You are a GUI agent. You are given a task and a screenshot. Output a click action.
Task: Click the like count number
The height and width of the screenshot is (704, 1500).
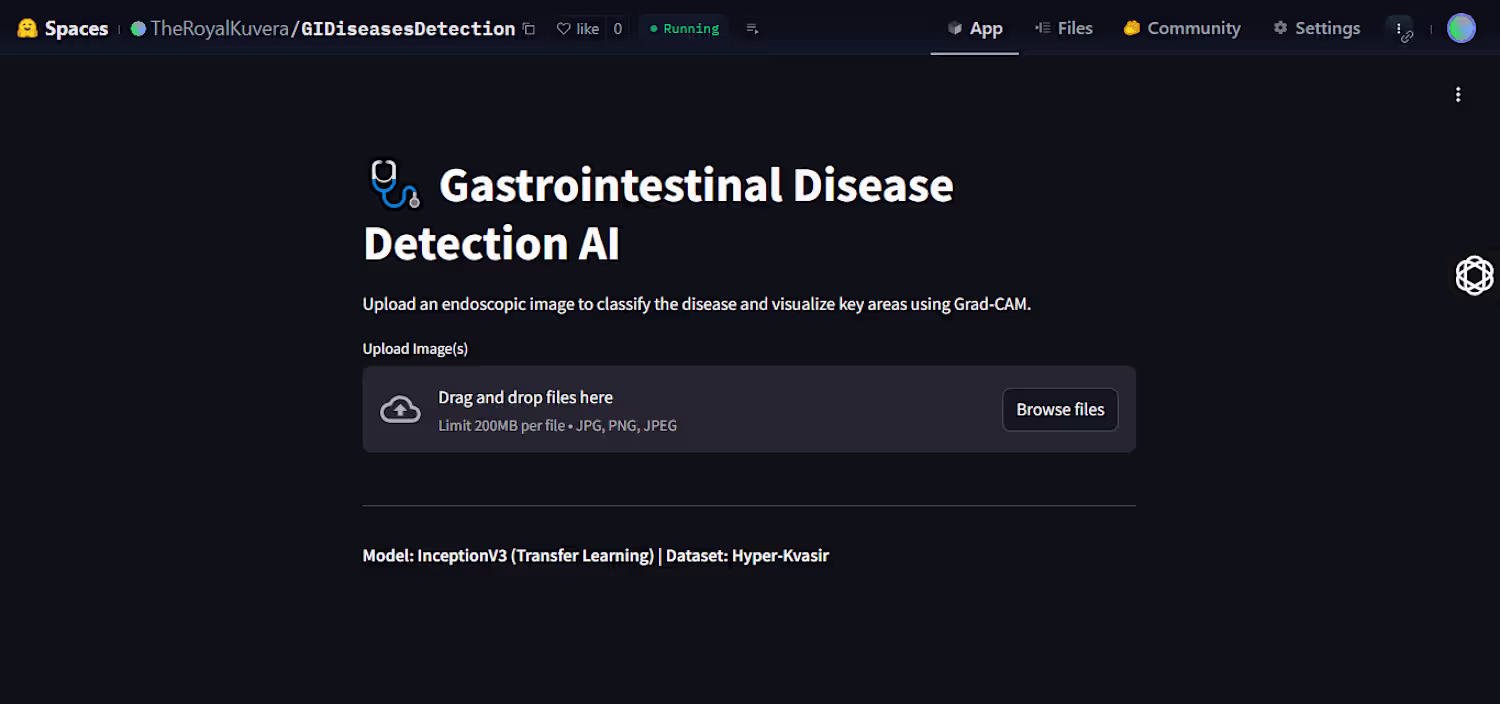click(617, 29)
